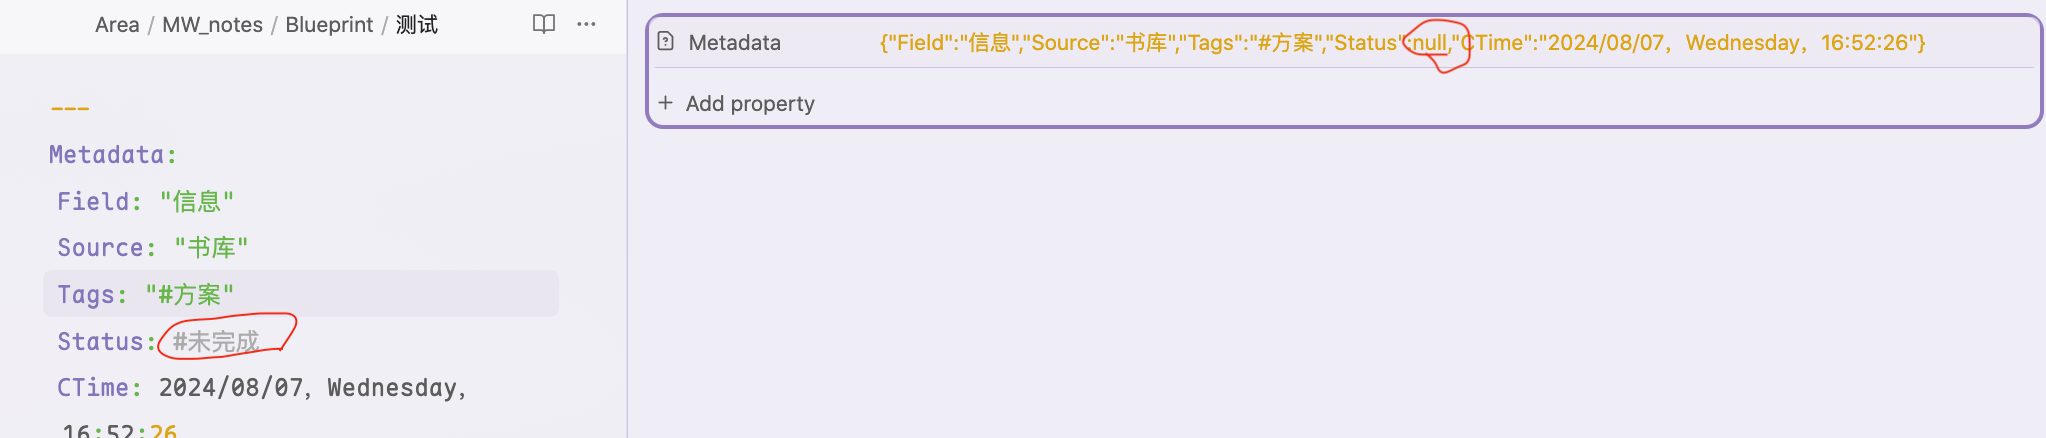Click the #未完成 Status value
2046x438 pixels.
tap(216, 342)
